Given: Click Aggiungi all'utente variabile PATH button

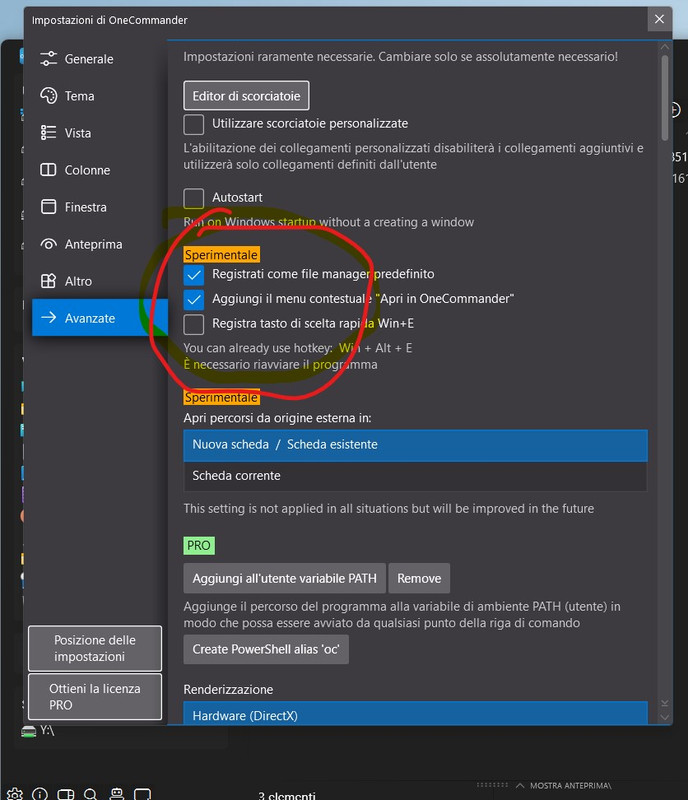Looking at the screenshot, I should pos(284,578).
